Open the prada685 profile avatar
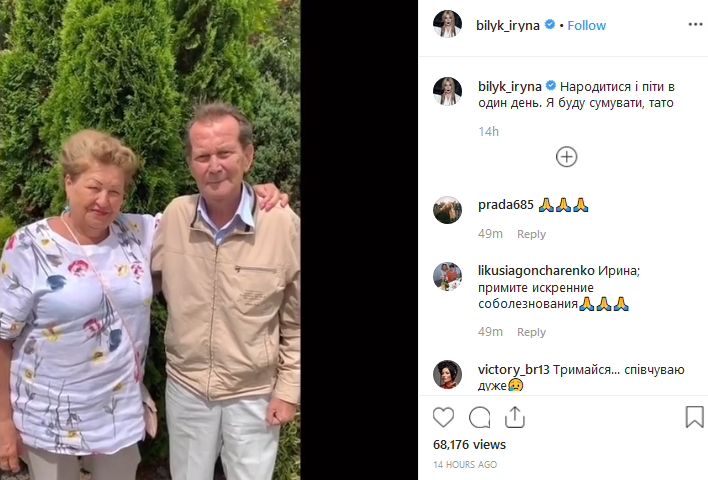The image size is (708, 480). tap(447, 210)
